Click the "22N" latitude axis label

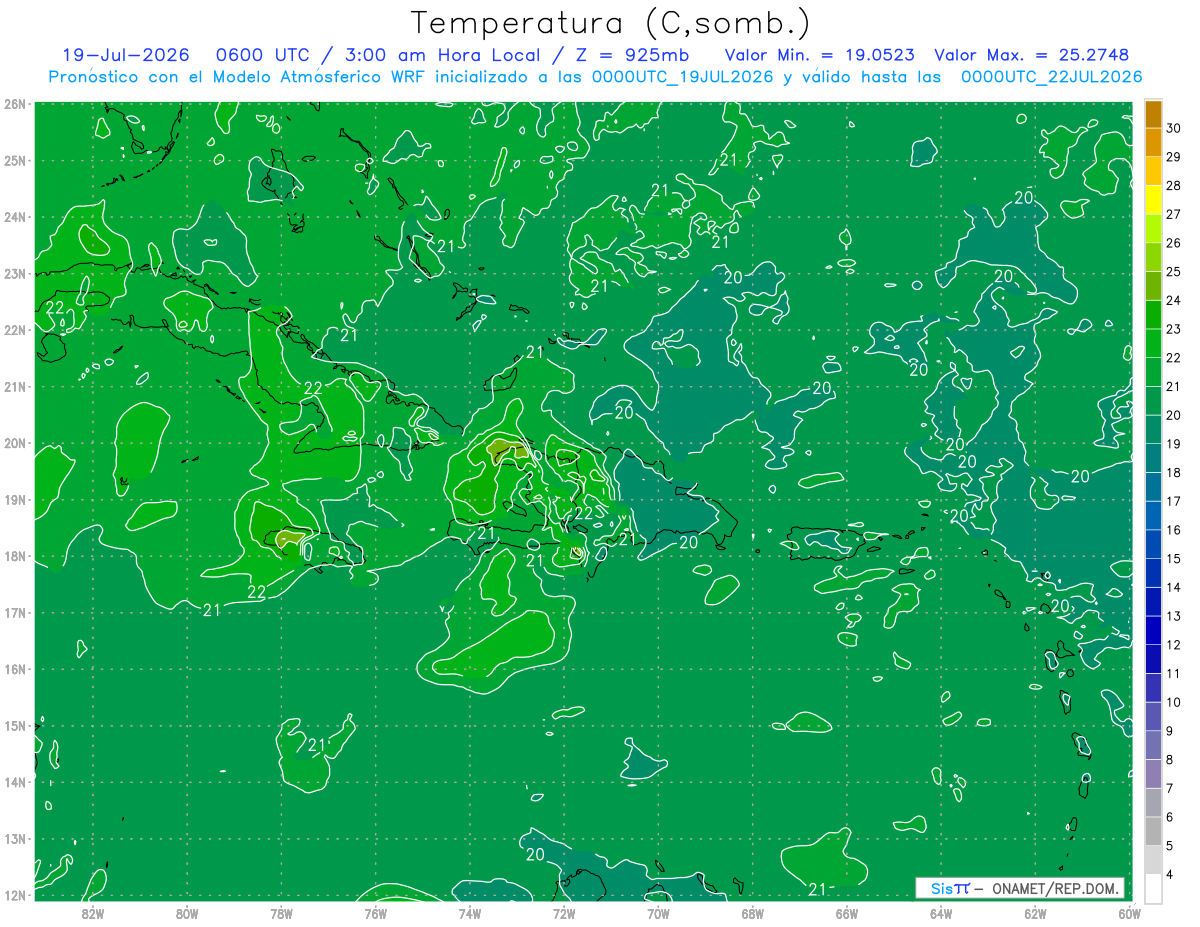[x=16, y=330]
